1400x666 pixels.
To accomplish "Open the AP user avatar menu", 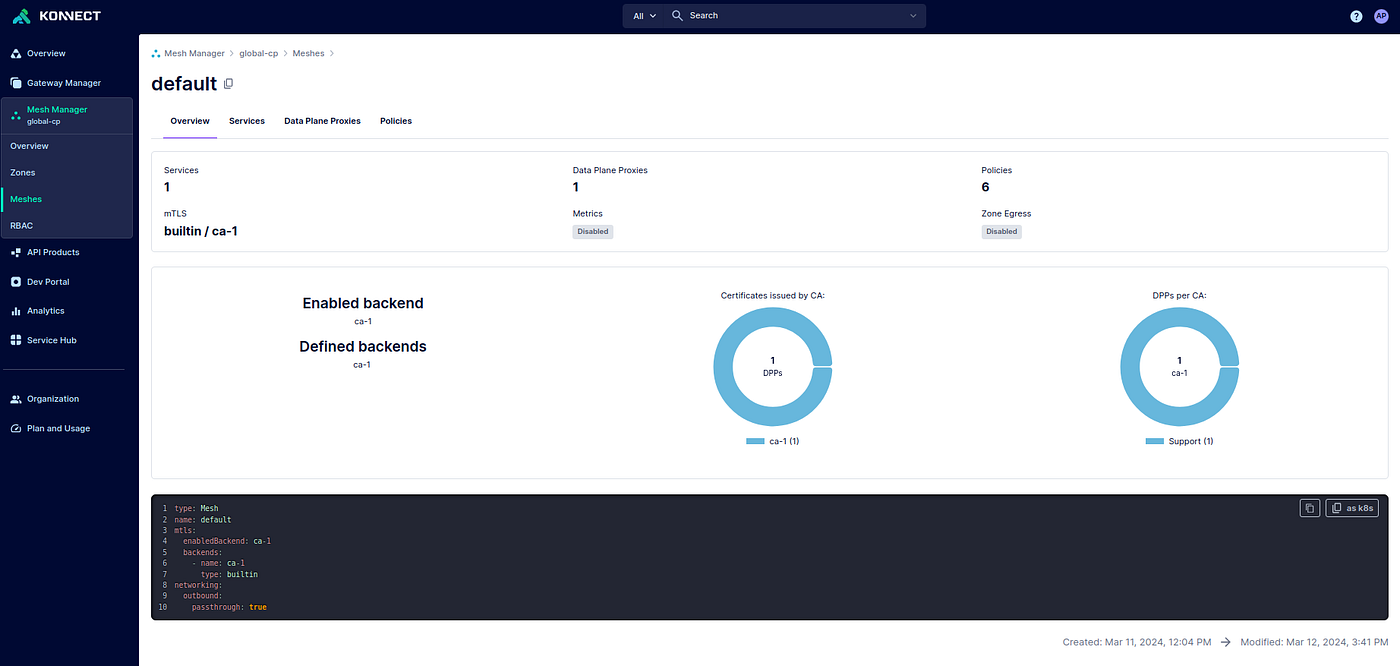I will coord(1381,16).
